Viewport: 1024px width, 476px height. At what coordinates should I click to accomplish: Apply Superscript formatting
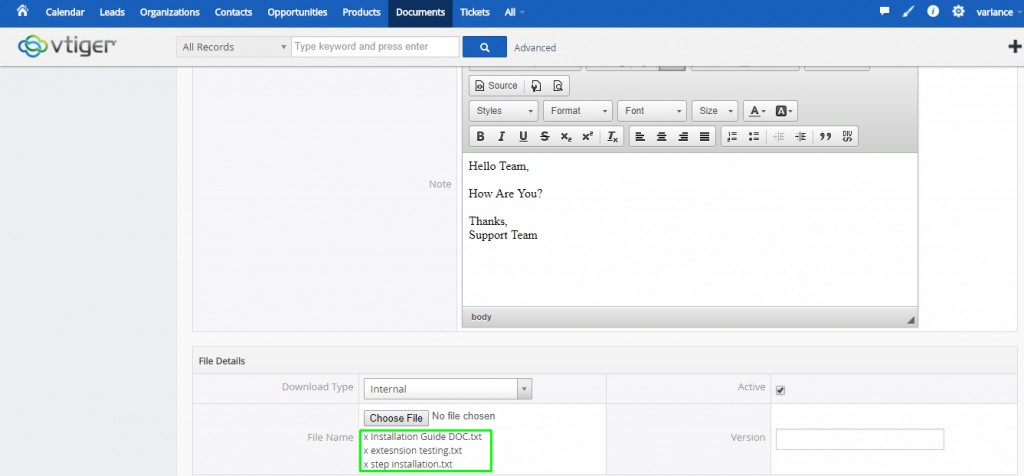click(x=587, y=136)
